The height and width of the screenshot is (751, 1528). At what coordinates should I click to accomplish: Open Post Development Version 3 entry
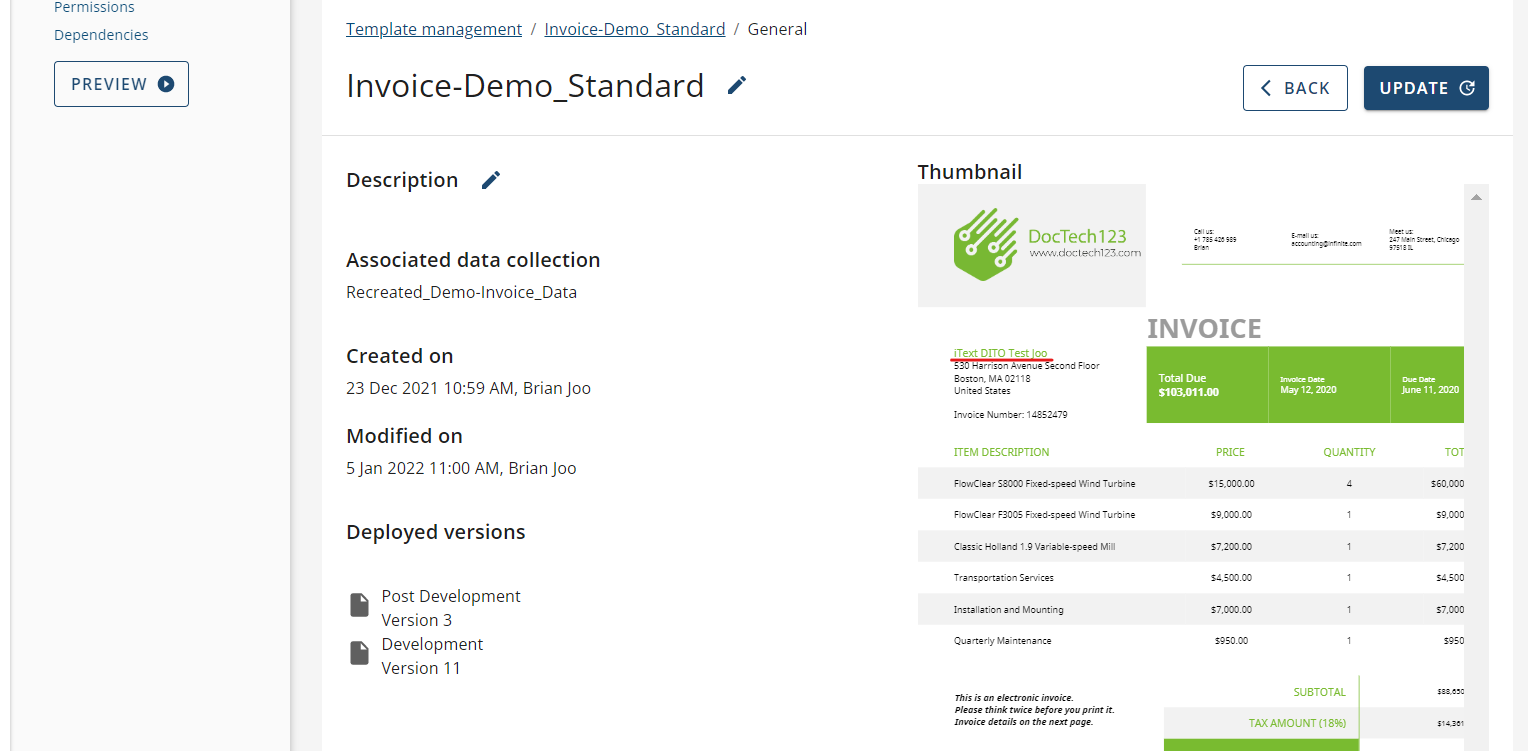pyautogui.click(x=450, y=607)
